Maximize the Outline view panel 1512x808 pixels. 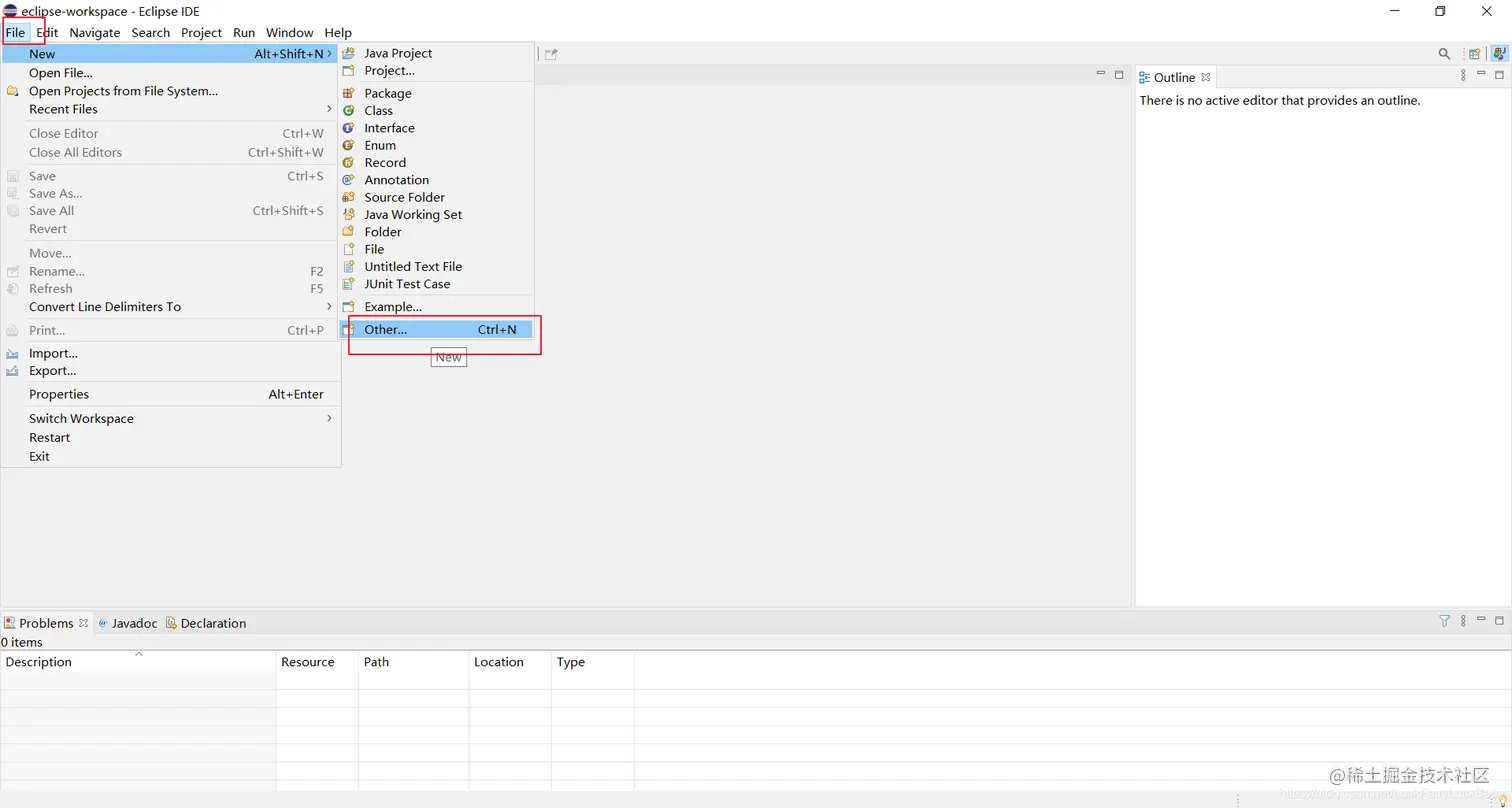1499,75
